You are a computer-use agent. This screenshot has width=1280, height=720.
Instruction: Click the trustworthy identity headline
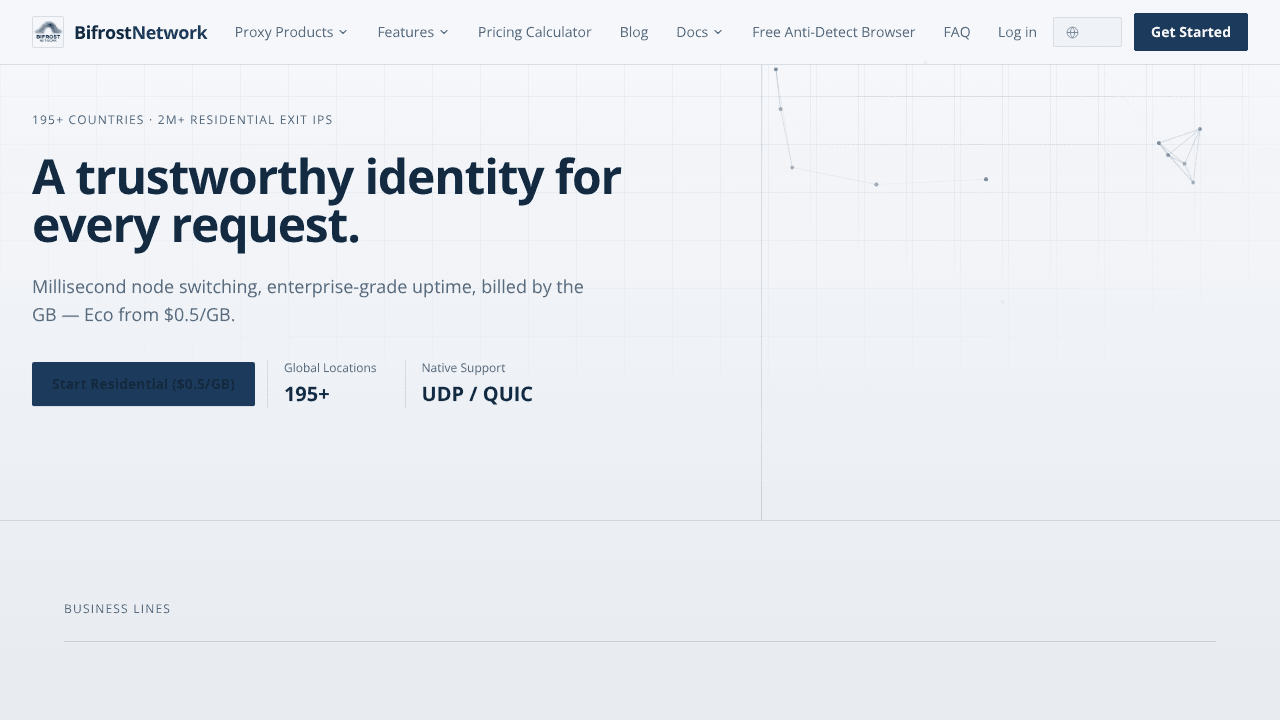(x=326, y=202)
